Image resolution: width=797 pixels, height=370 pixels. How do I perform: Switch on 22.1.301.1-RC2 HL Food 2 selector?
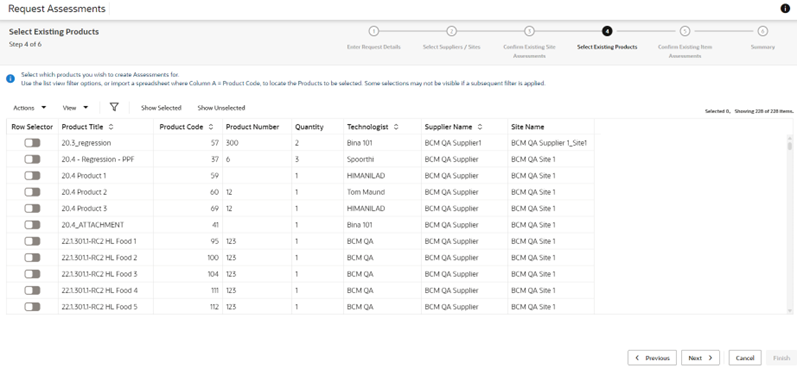[32, 258]
